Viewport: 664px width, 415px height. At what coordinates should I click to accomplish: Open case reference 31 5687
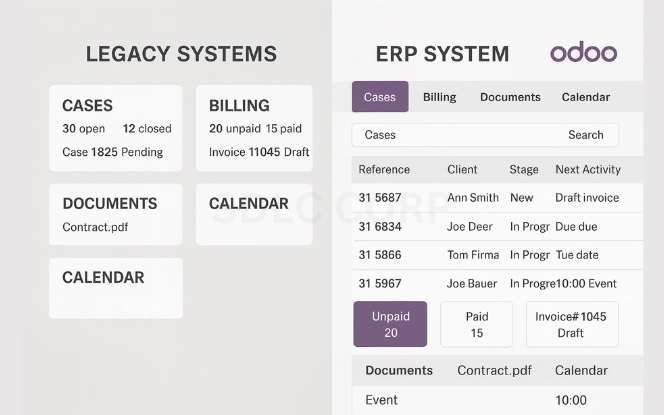pyautogui.click(x=380, y=198)
